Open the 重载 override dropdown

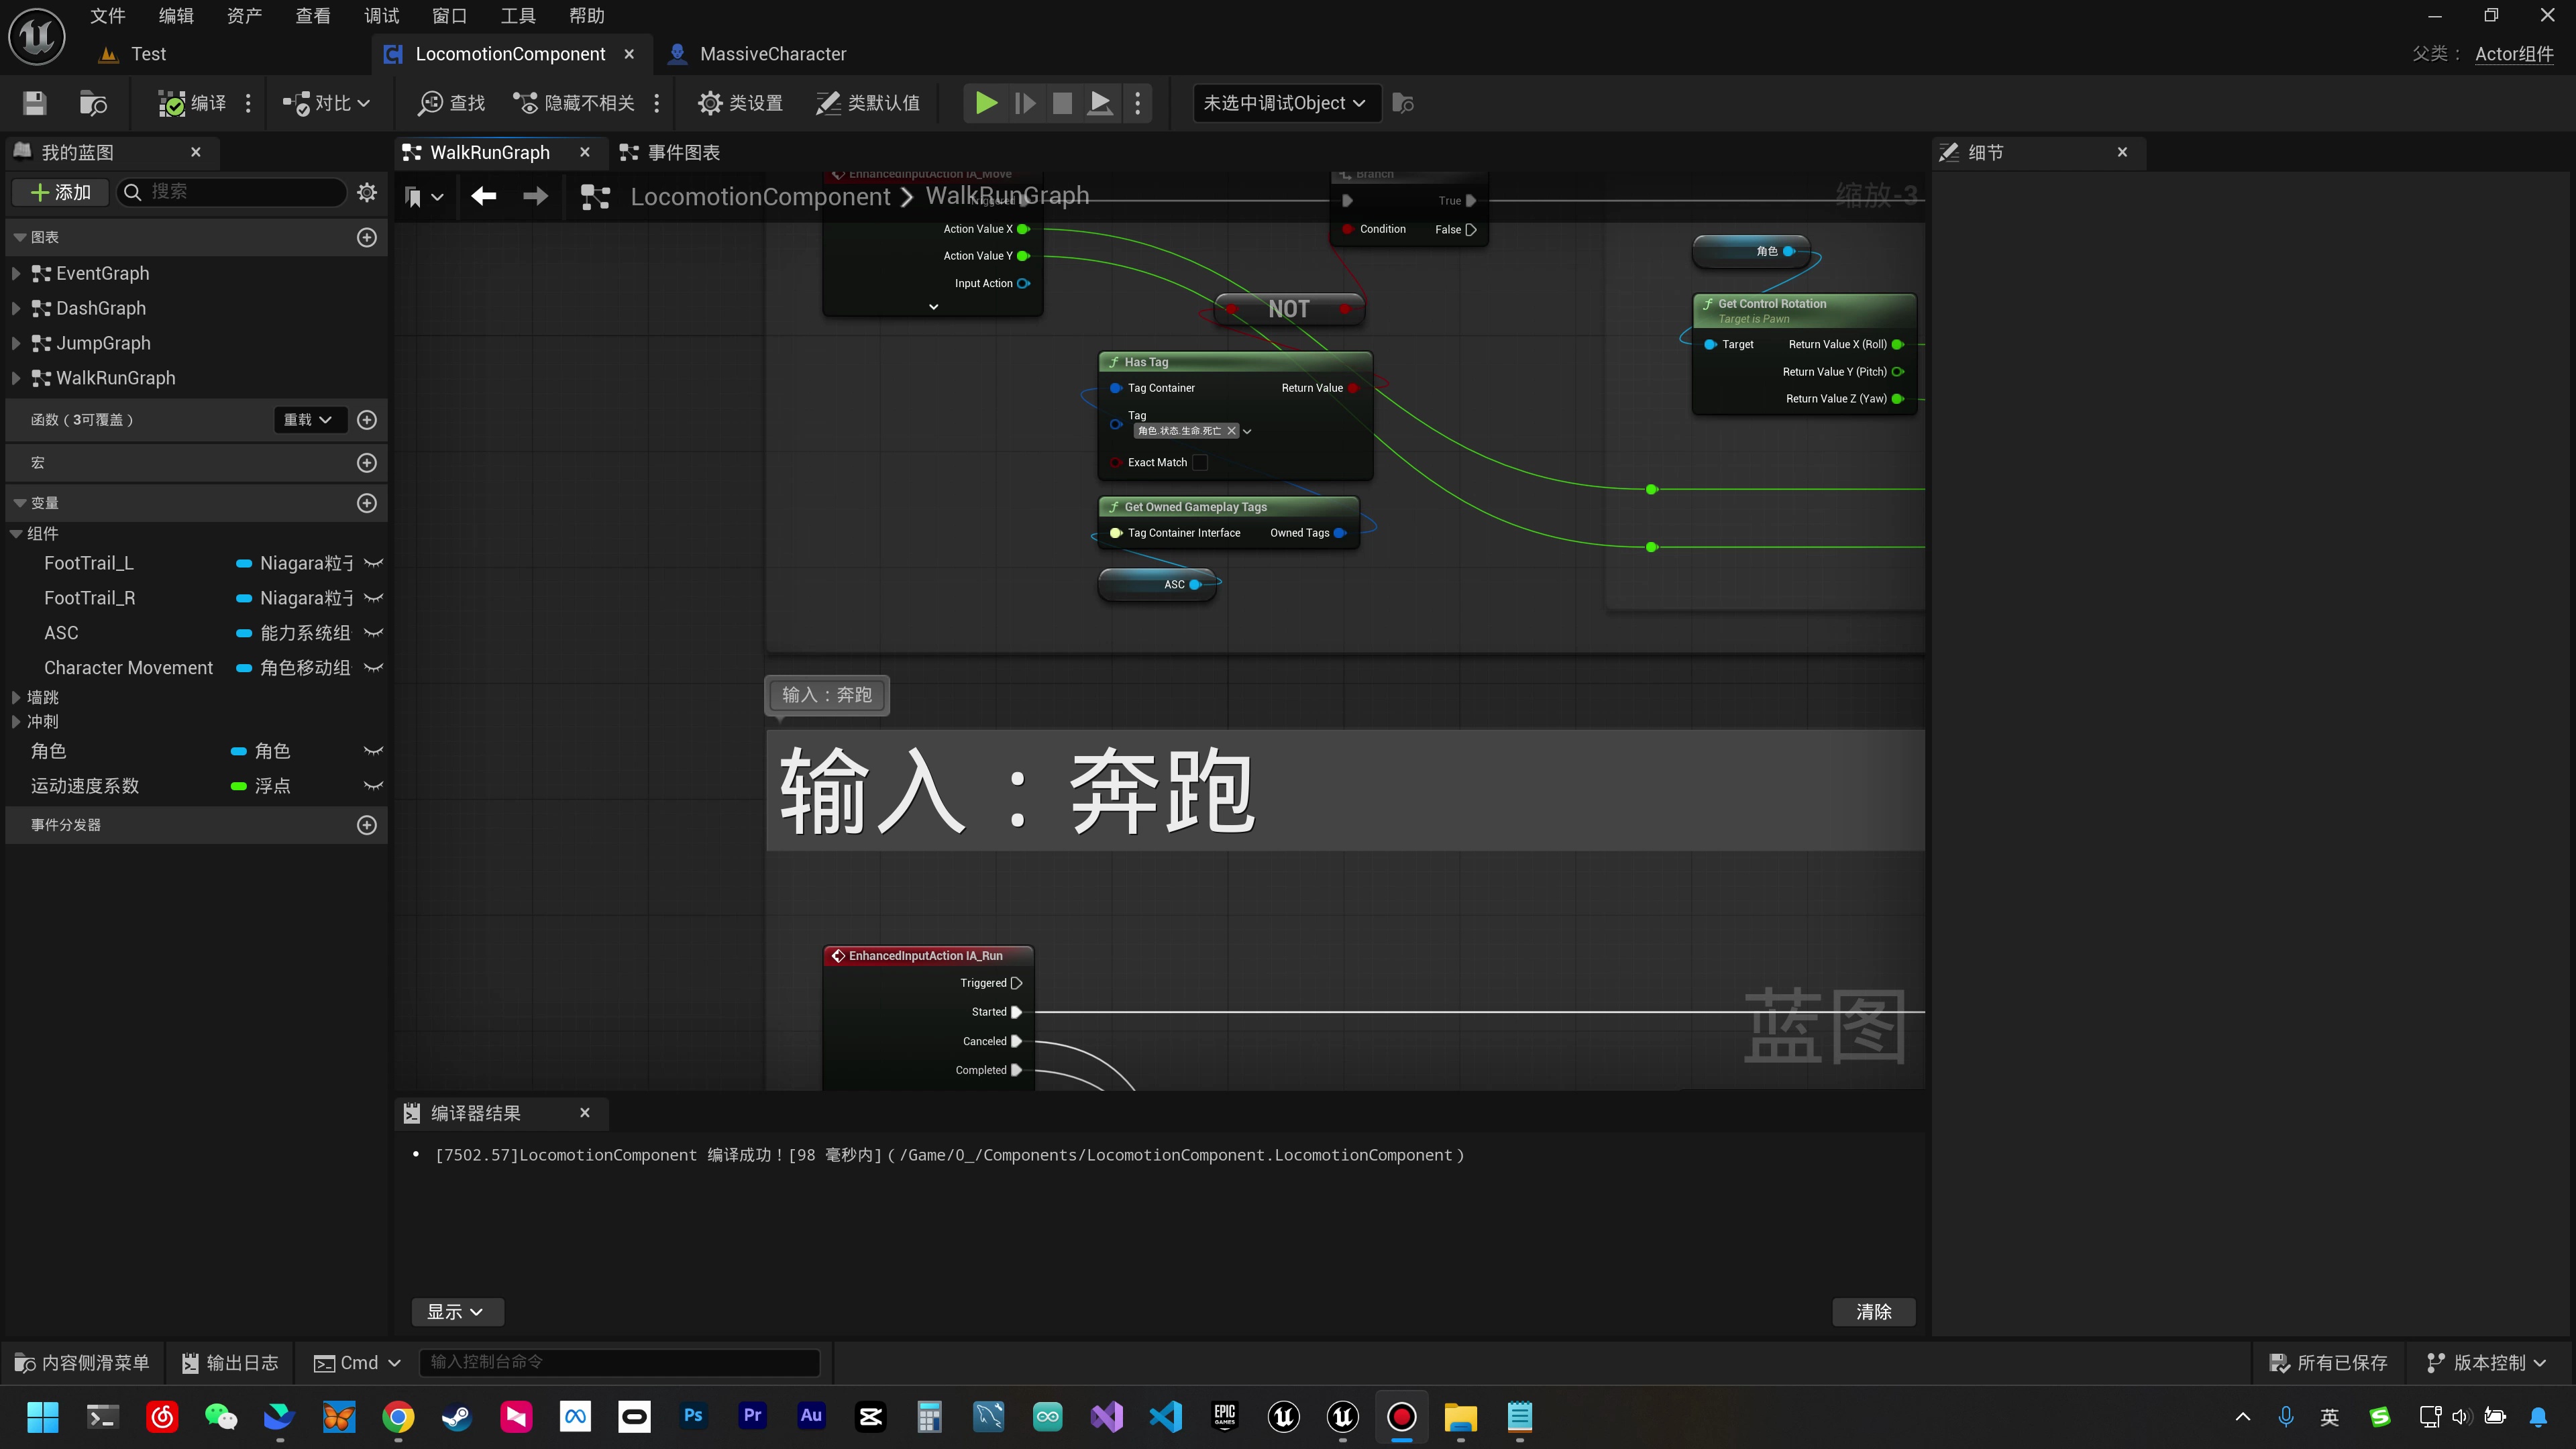pyautogui.click(x=310, y=420)
